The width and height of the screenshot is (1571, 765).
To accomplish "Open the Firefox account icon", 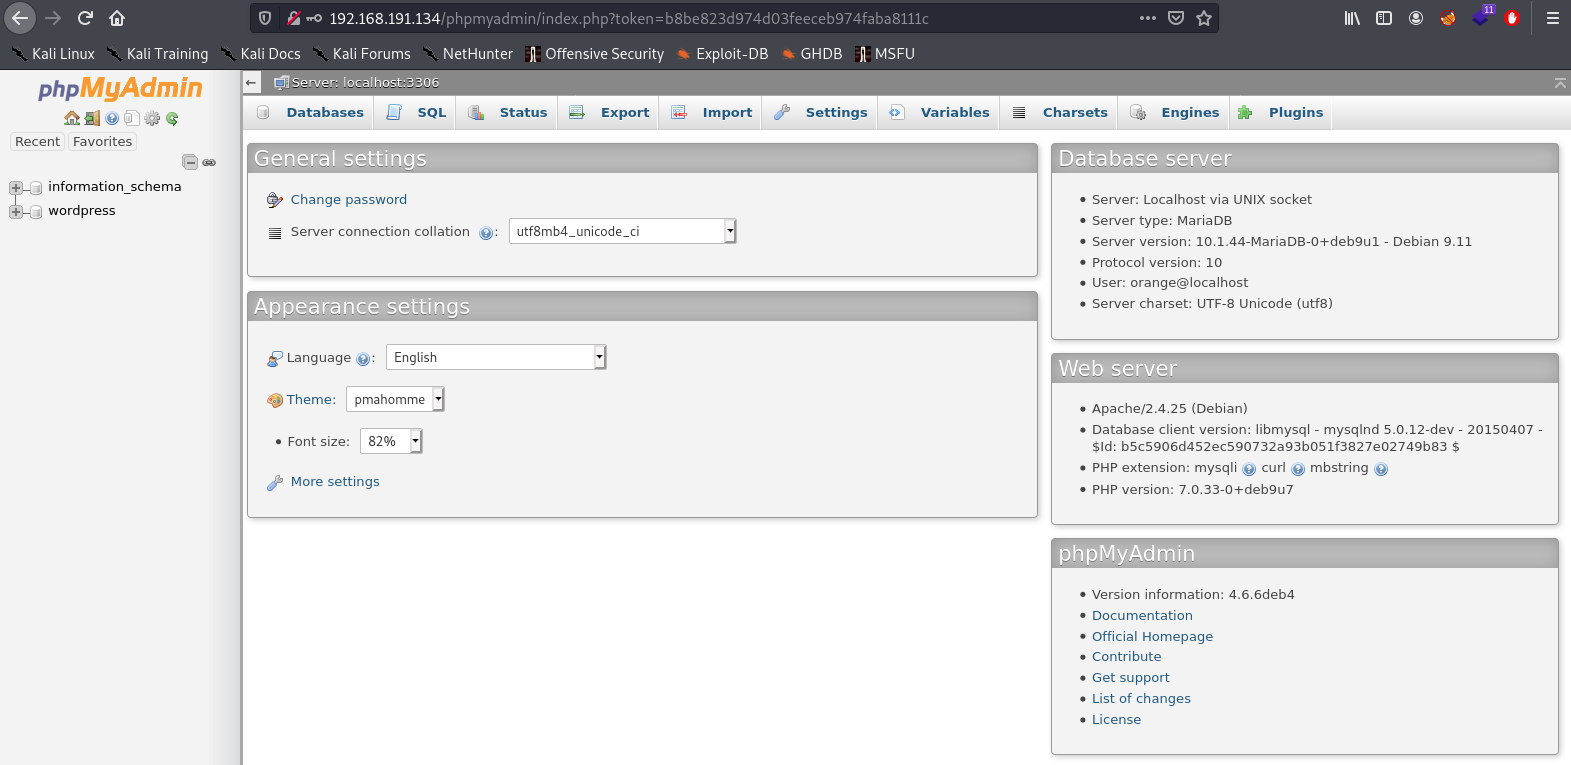I will [x=1416, y=18].
